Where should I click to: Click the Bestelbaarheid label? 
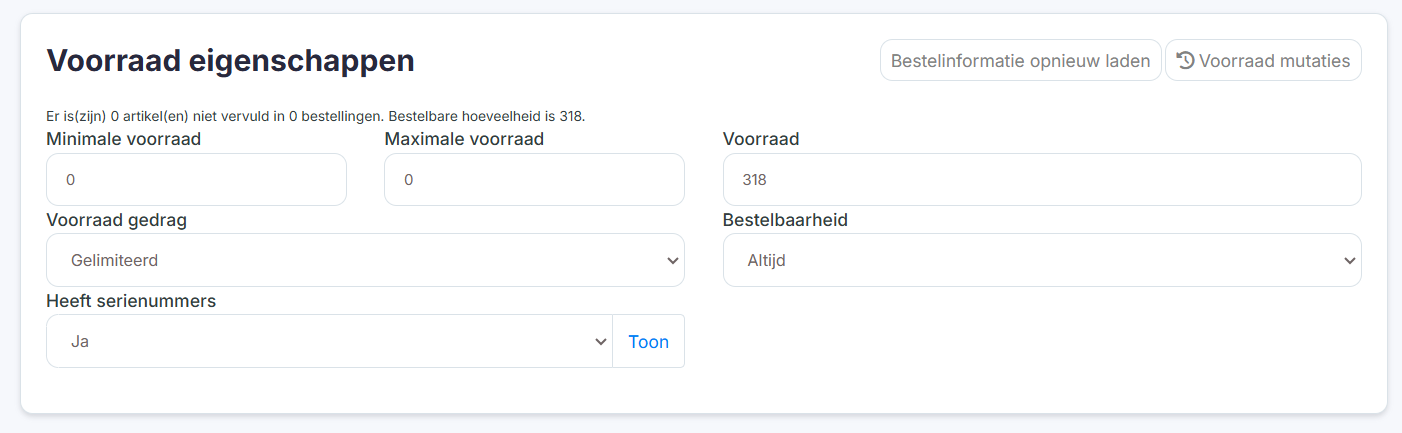tap(785, 220)
